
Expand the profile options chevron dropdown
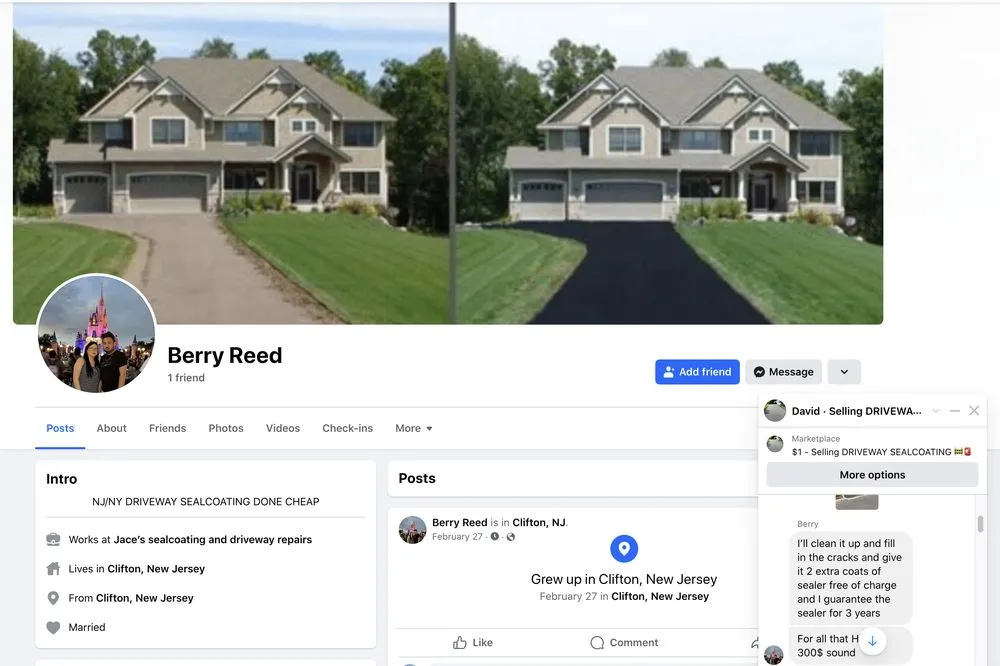tap(844, 372)
